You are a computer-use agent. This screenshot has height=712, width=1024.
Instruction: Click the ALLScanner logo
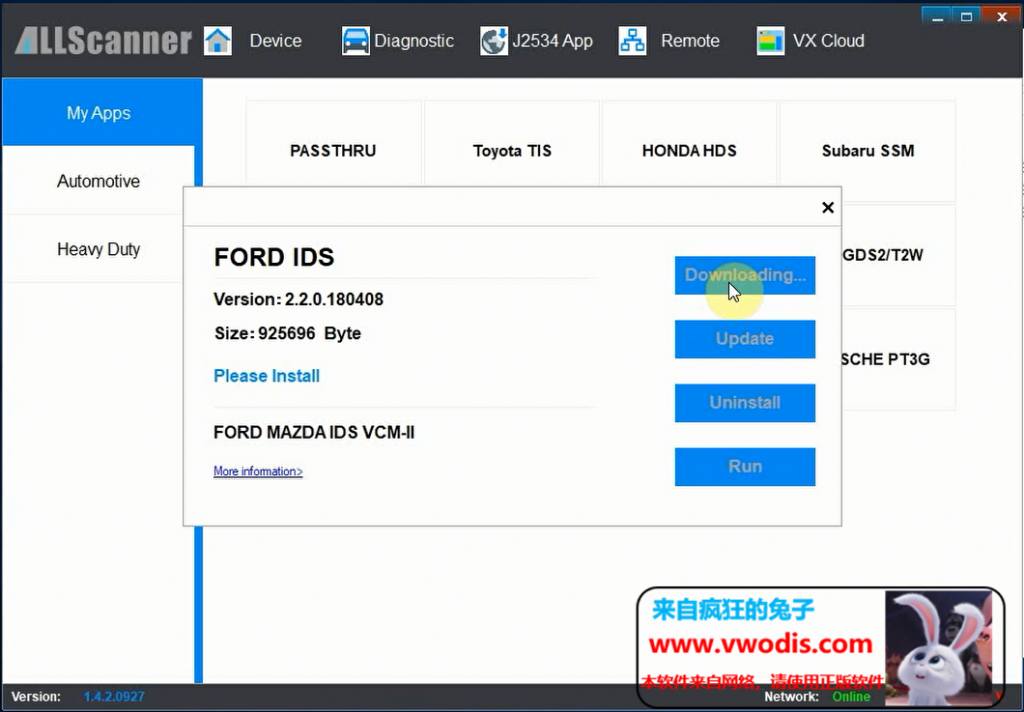(x=100, y=41)
